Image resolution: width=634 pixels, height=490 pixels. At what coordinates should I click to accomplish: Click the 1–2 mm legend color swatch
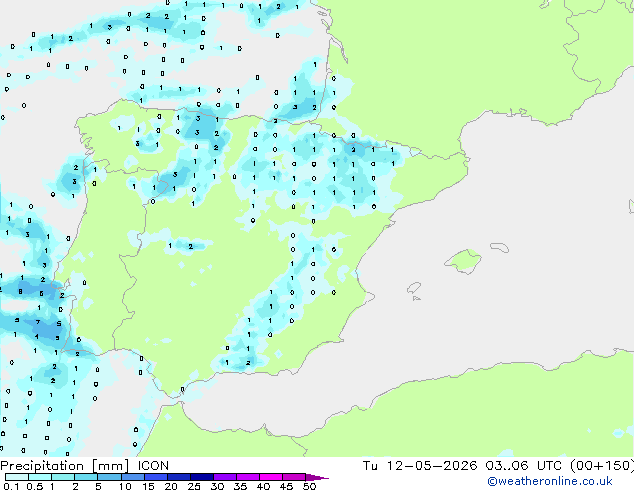(63, 477)
